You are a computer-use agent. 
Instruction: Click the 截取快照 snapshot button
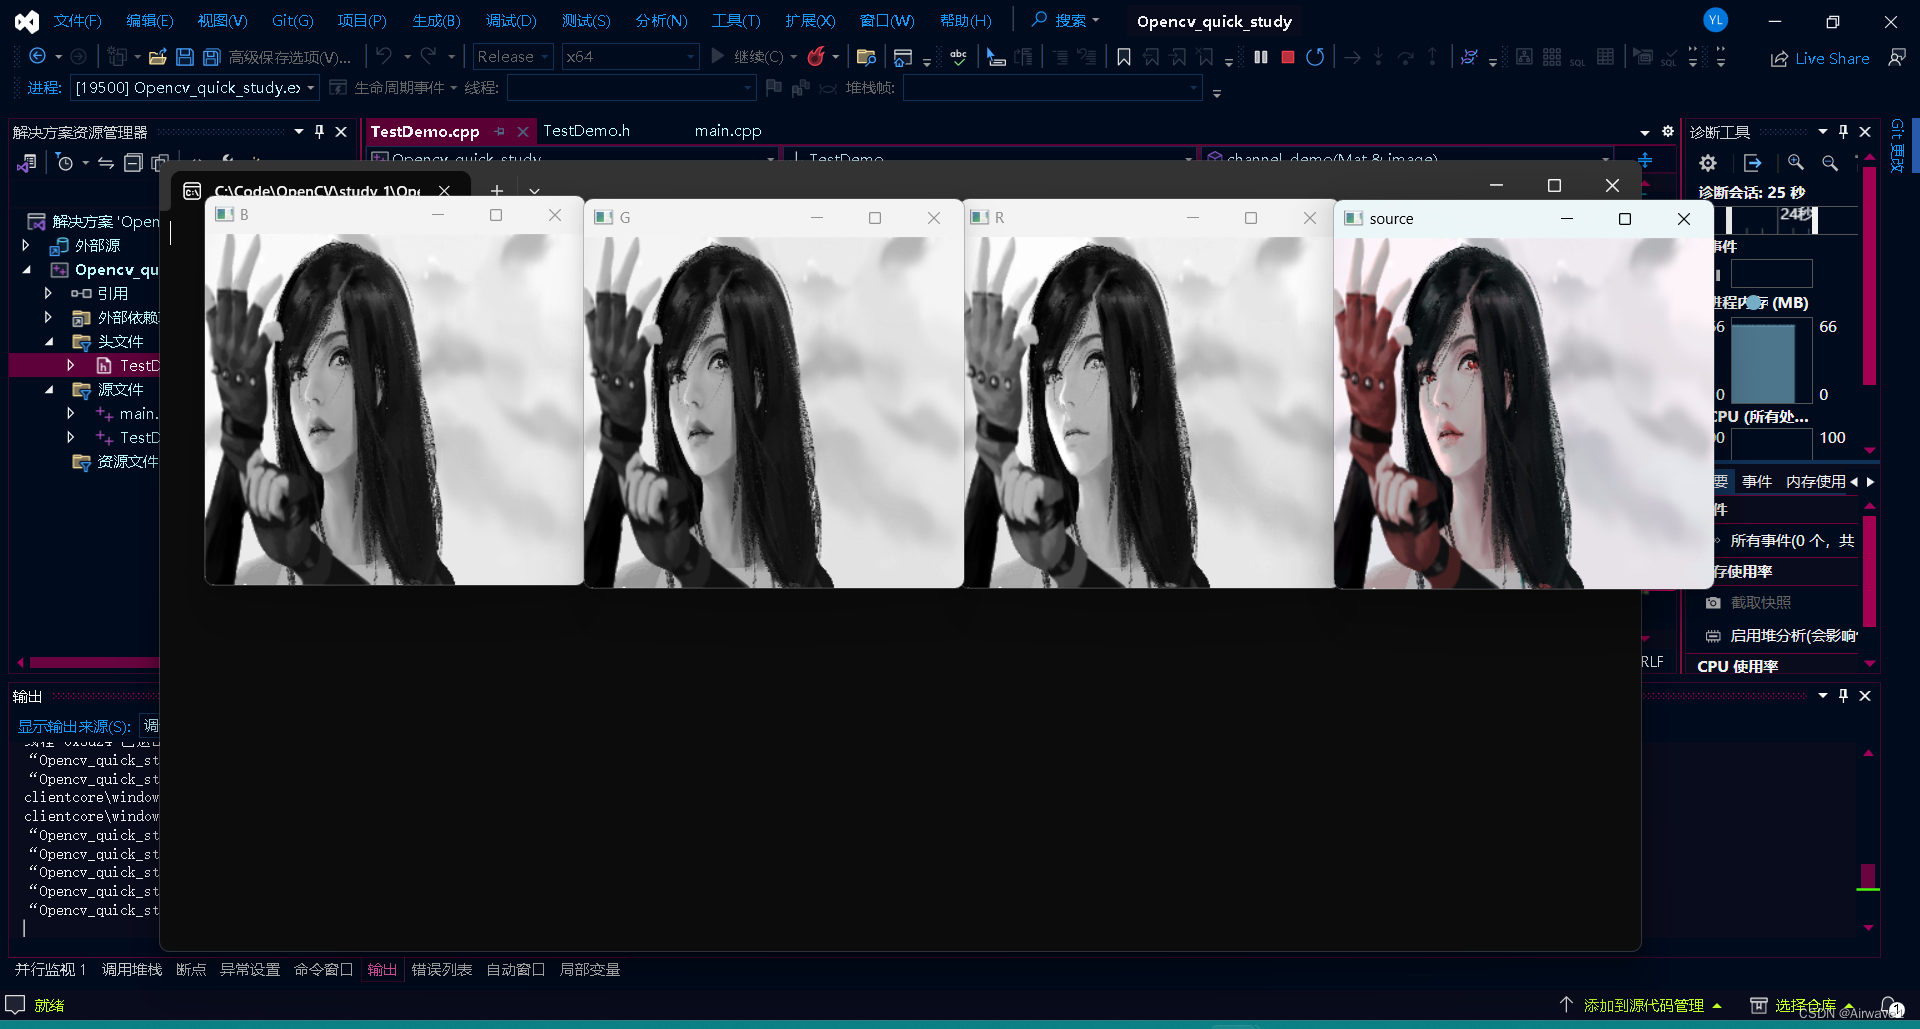point(1748,603)
